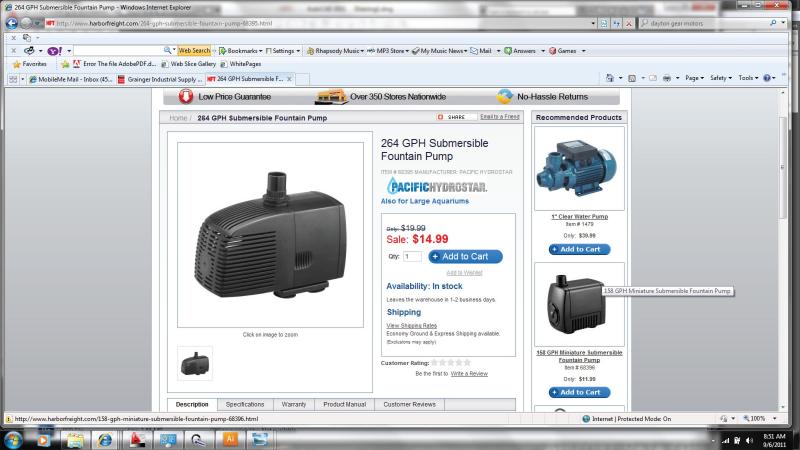Add 158 GPH Miniature pump to cart
Viewport: 800px width, 450px height.
tap(580, 392)
